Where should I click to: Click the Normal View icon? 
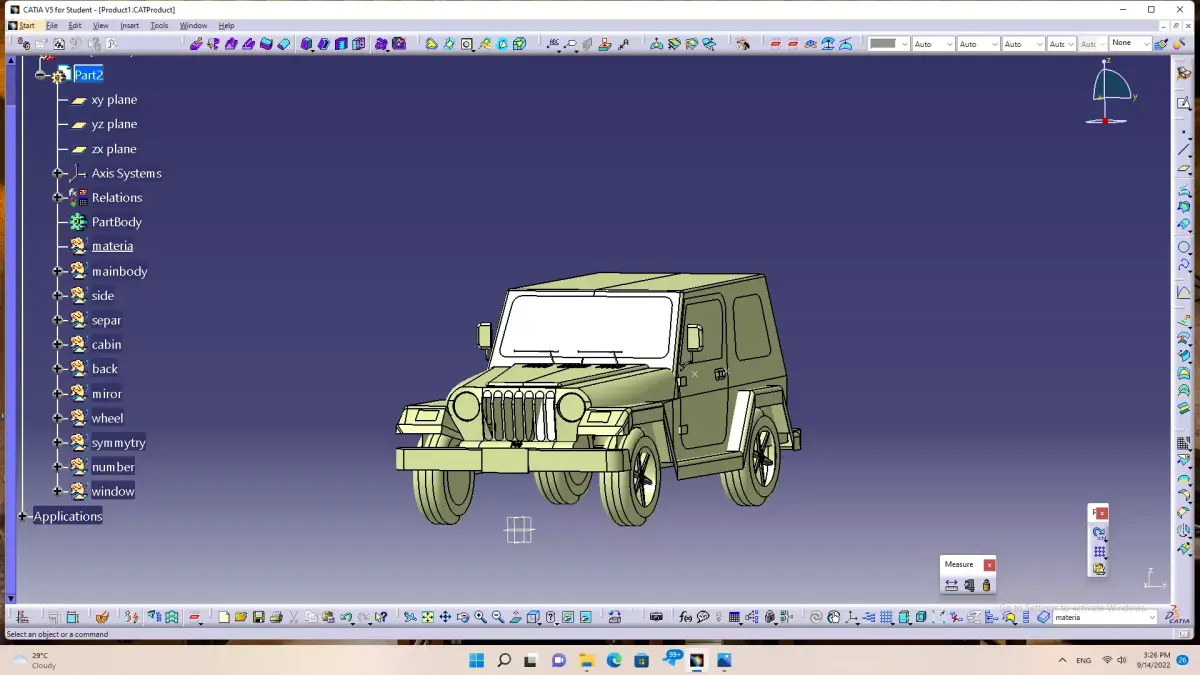coord(515,617)
